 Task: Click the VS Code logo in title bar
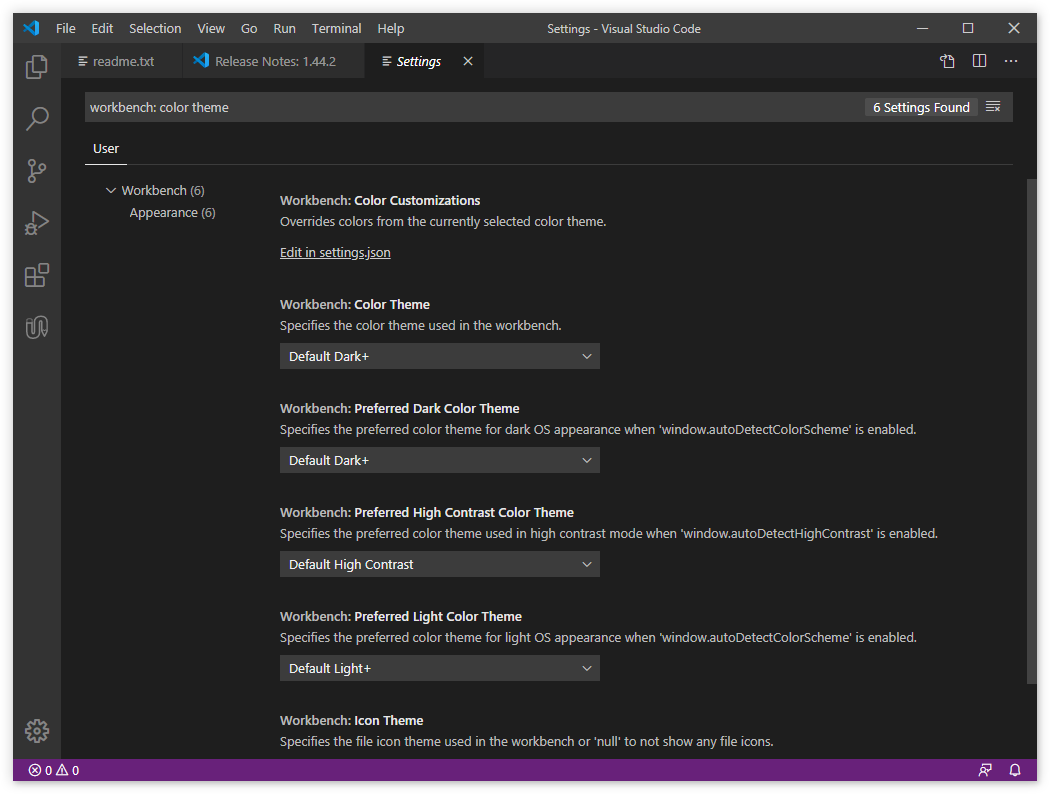click(31, 28)
